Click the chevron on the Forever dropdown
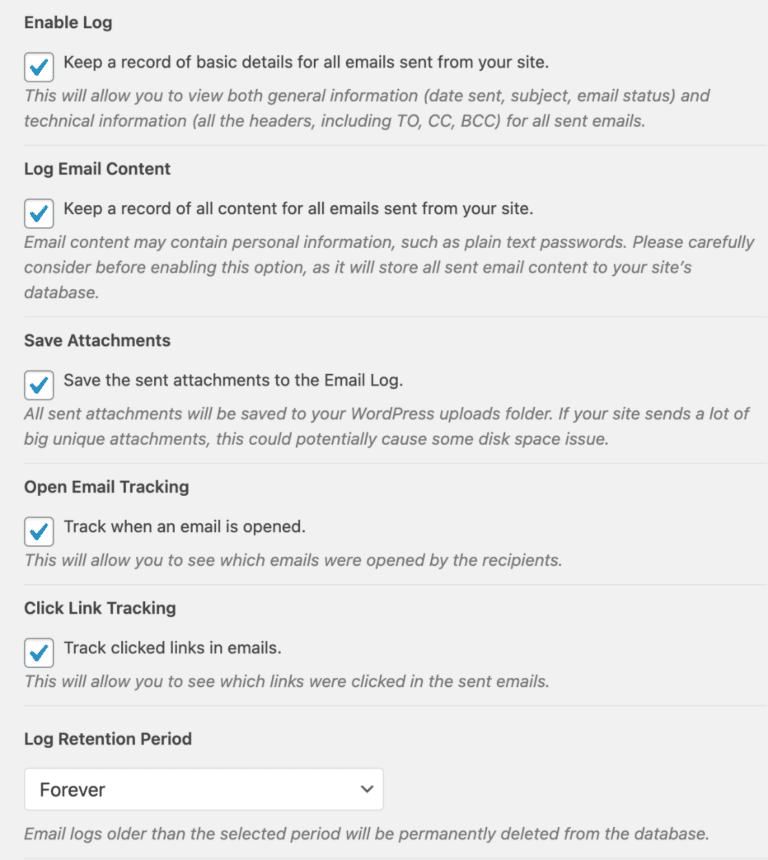 (366, 789)
